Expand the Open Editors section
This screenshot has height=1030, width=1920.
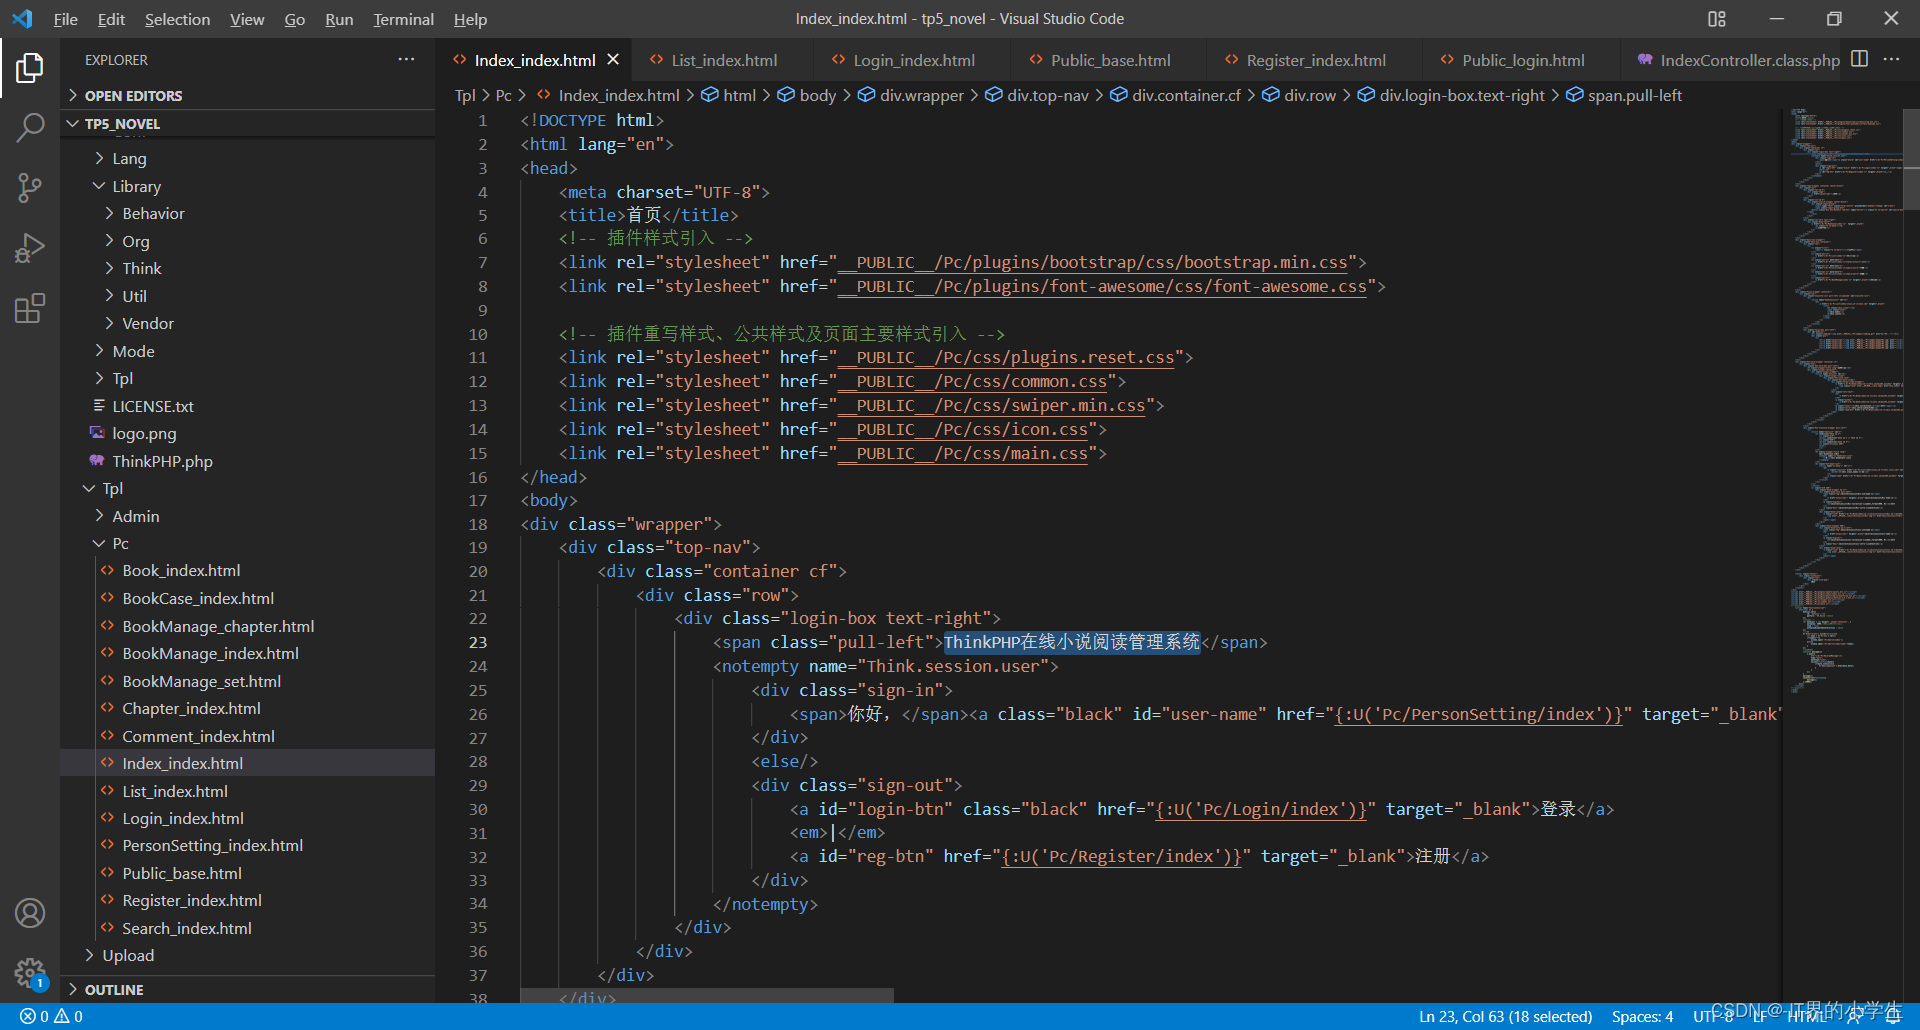point(248,96)
